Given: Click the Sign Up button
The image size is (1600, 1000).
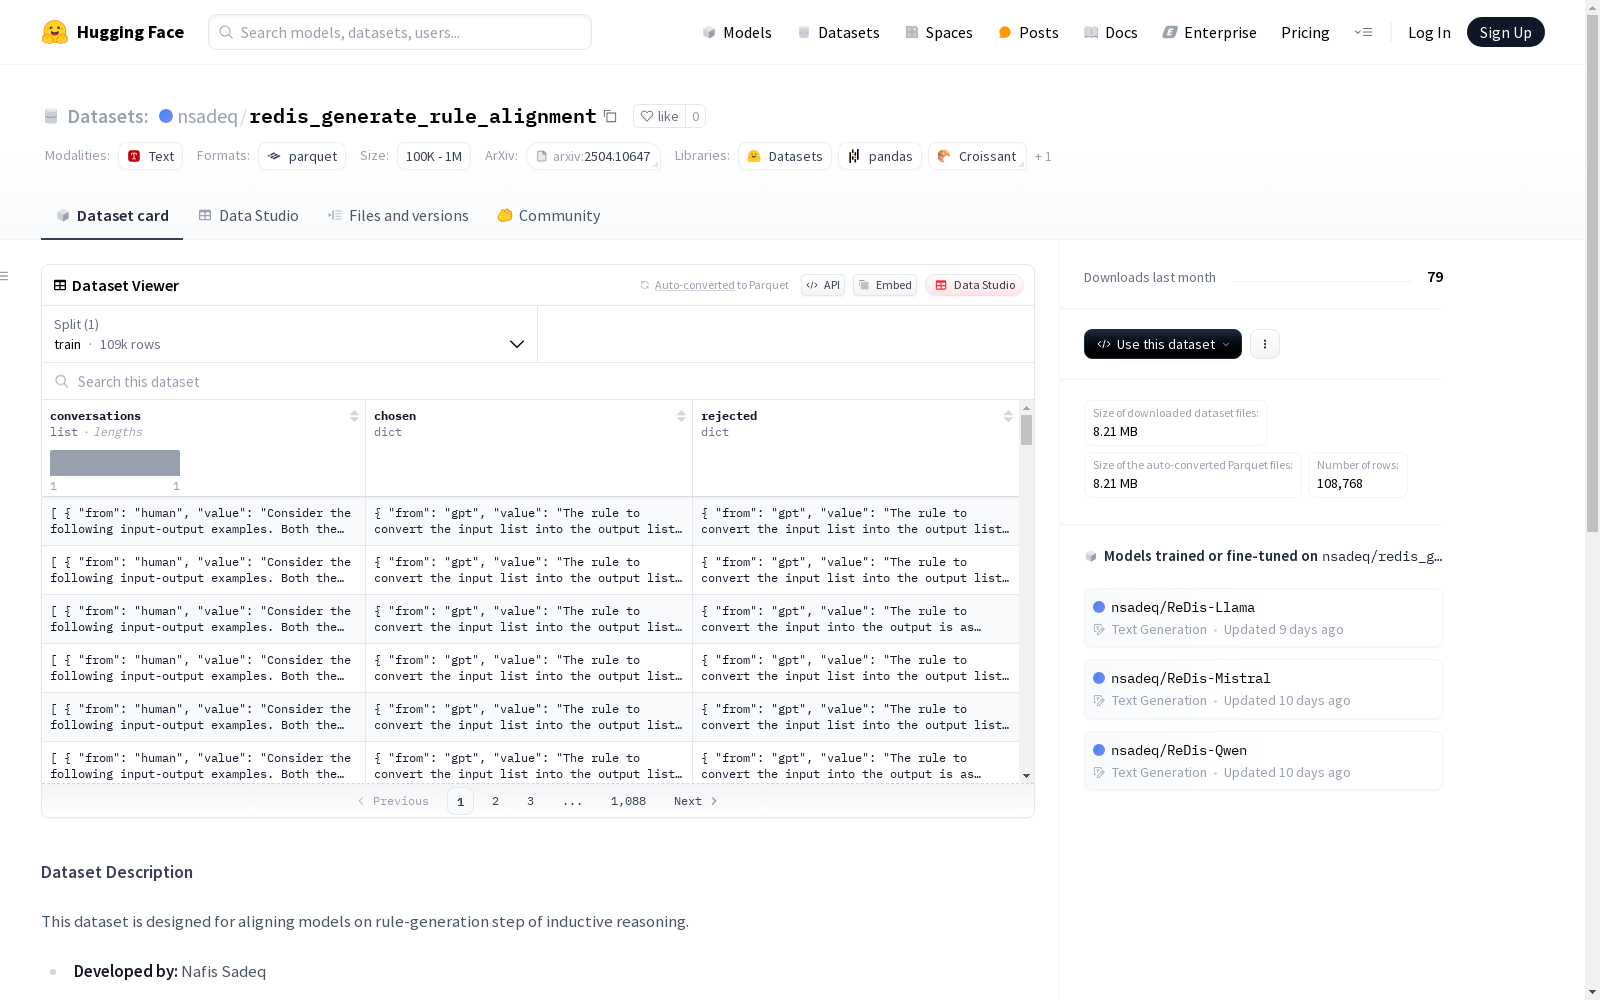Looking at the screenshot, I should (x=1505, y=32).
